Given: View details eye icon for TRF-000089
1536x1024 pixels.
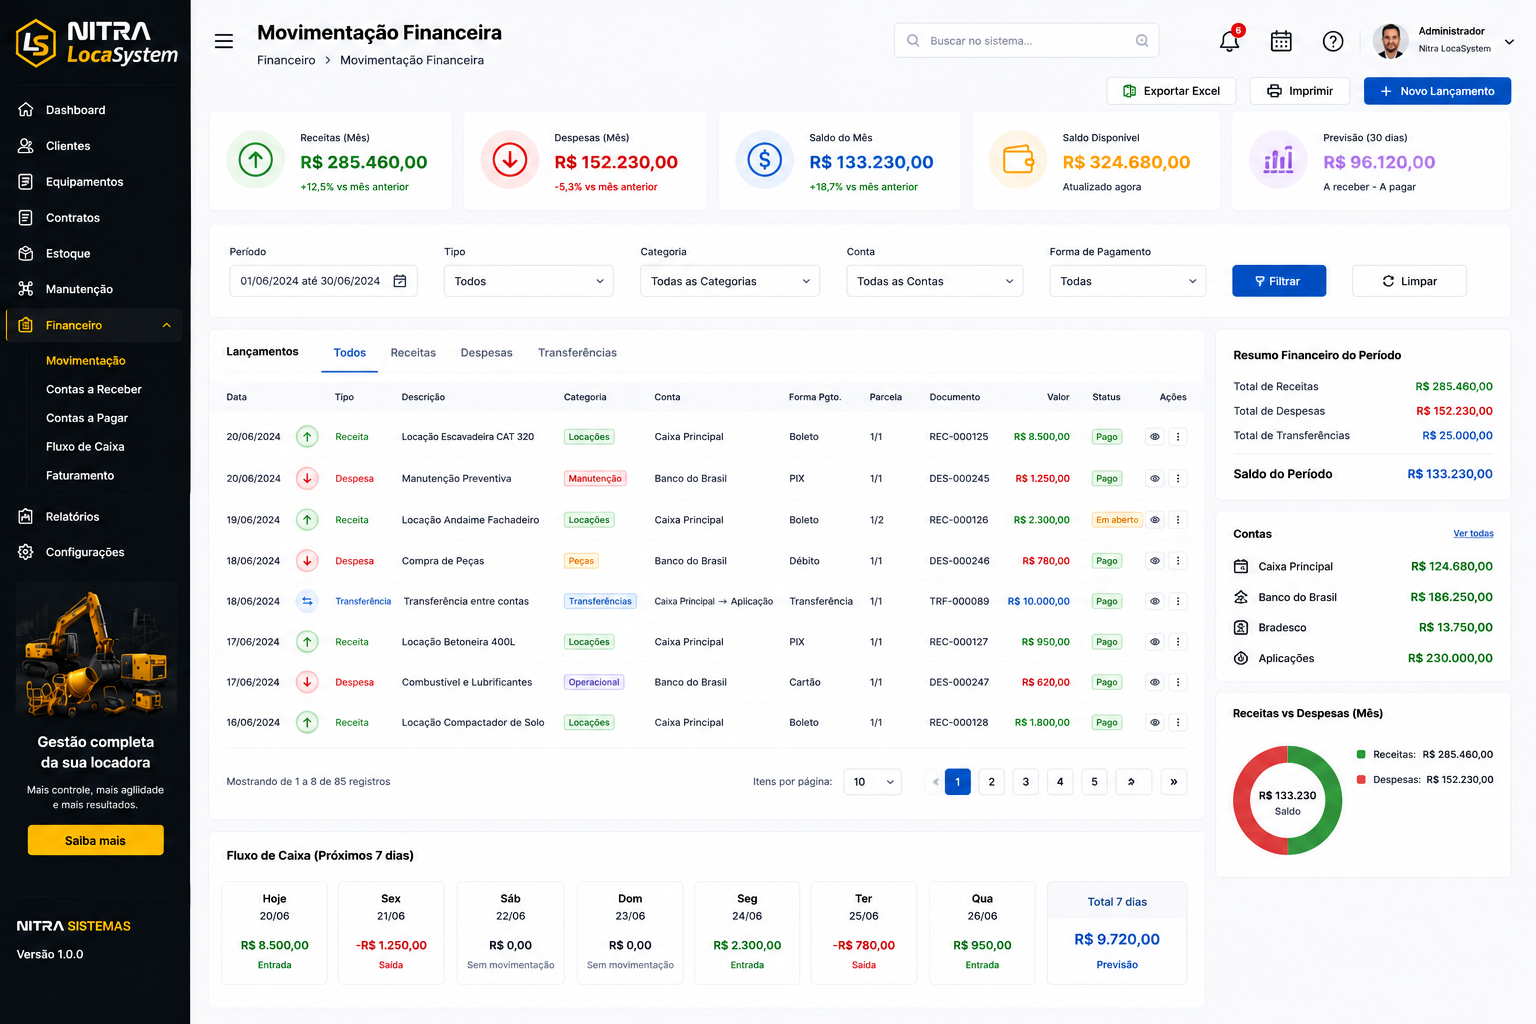Looking at the screenshot, I should tap(1155, 601).
